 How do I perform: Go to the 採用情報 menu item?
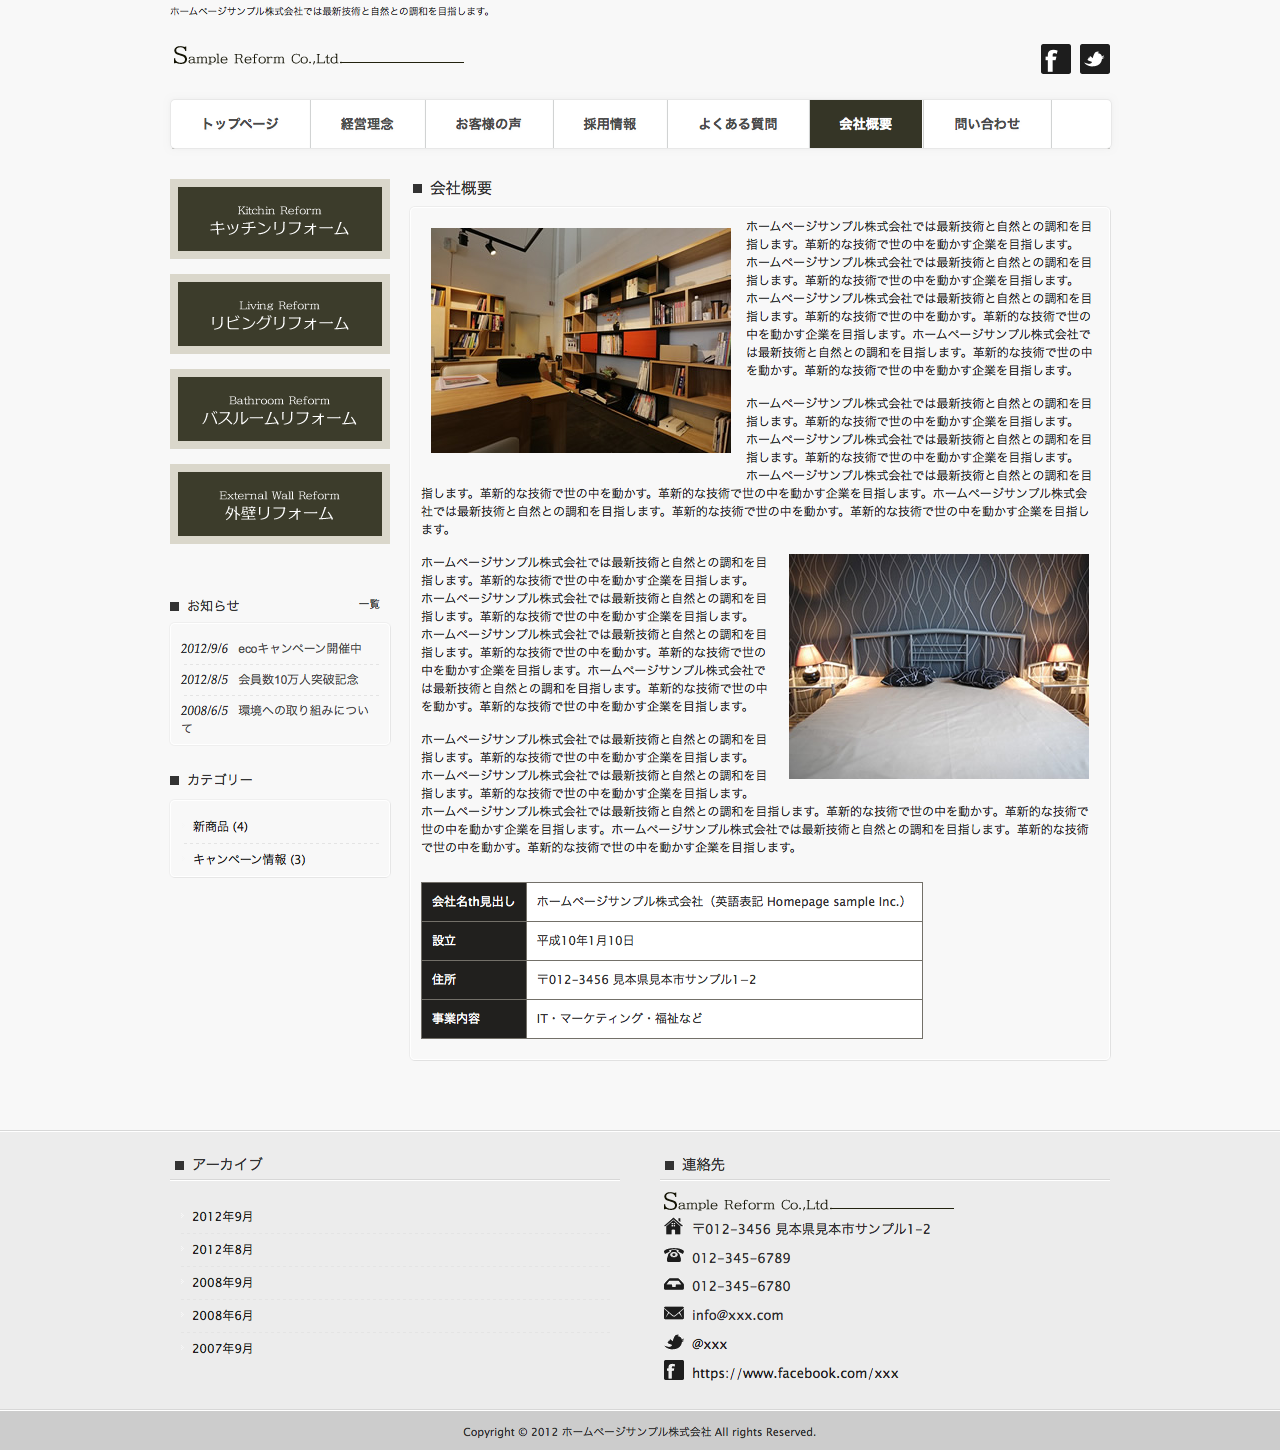coord(610,124)
